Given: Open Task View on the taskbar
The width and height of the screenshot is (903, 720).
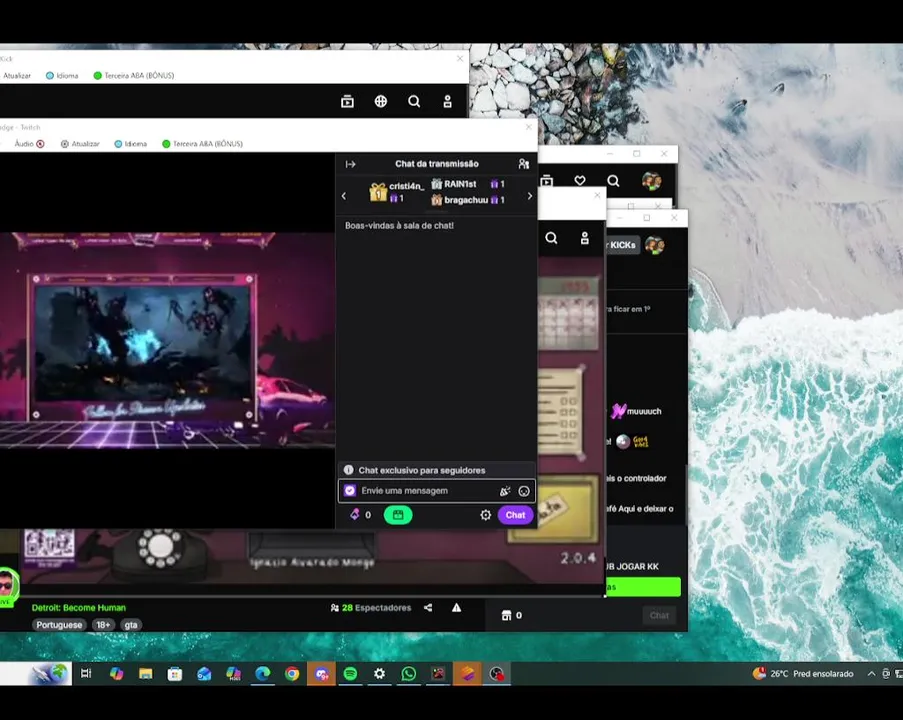Looking at the screenshot, I should (x=86, y=673).
